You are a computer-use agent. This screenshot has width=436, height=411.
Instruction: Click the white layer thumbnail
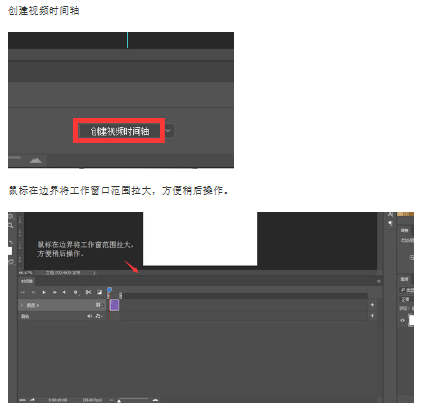[x=412, y=320]
